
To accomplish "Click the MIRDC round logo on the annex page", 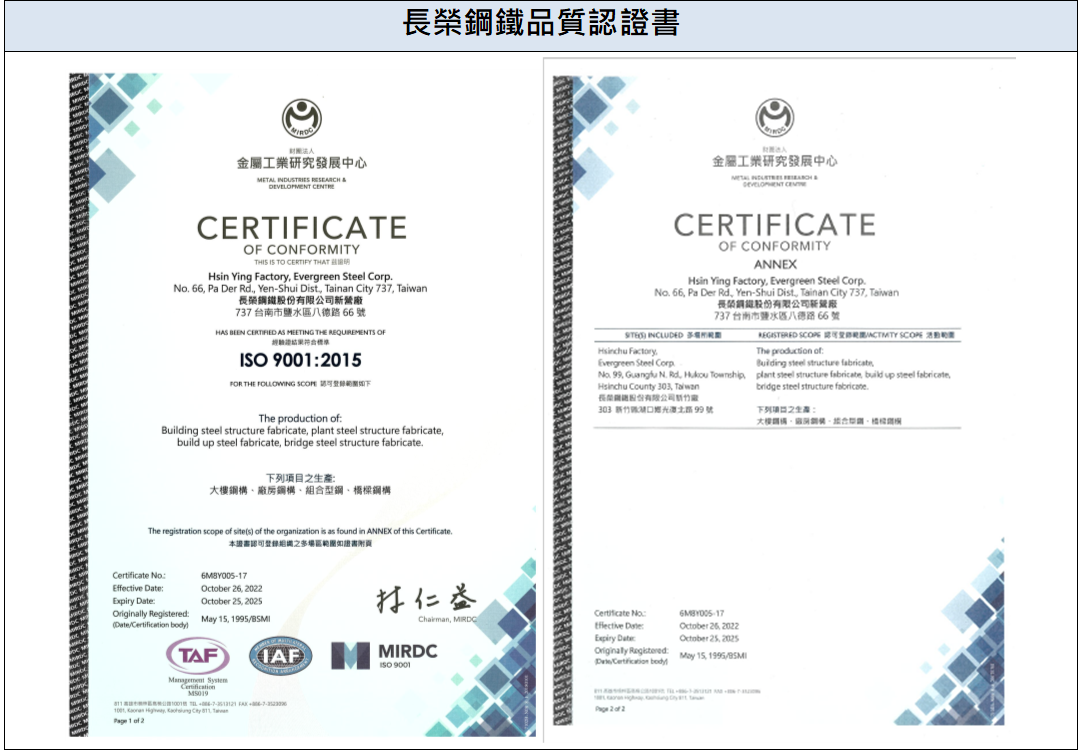I will (774, 117).
